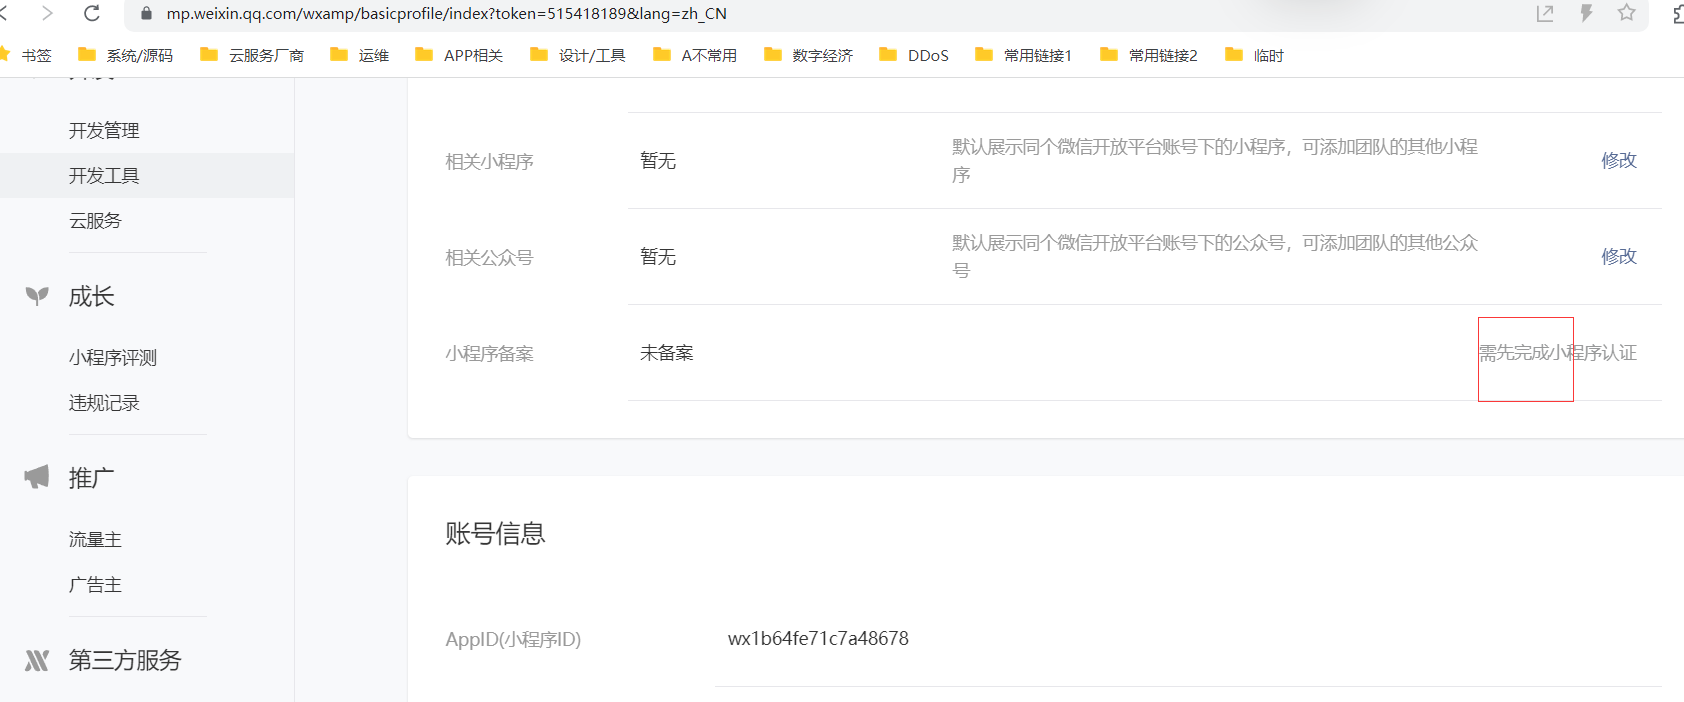The image size is (1684, 702).
Task: Click the 推广 megaphone icon in sidebar
Action: (x=37, y=477)
